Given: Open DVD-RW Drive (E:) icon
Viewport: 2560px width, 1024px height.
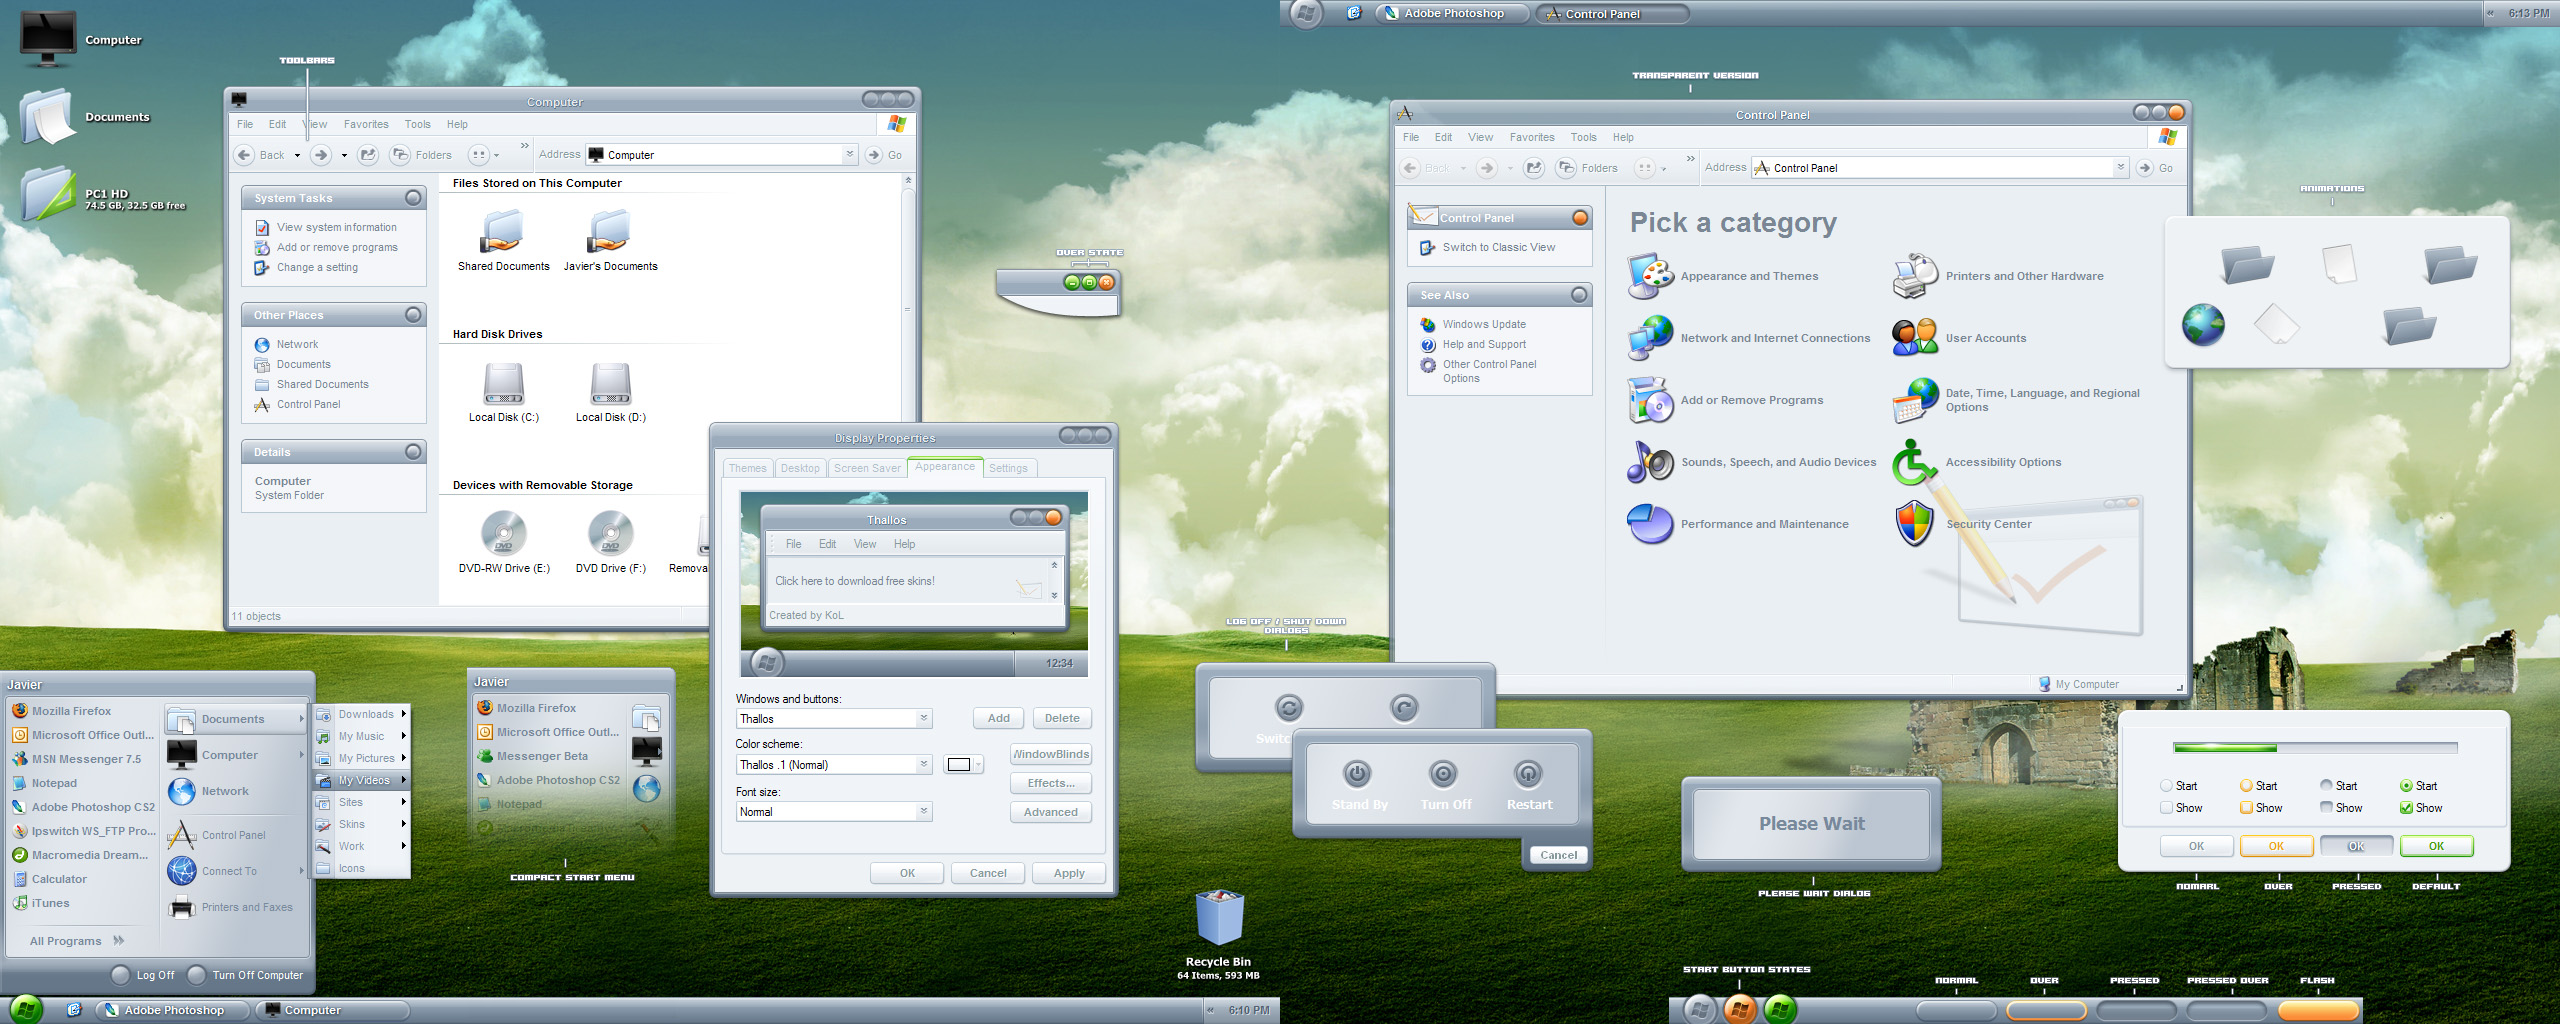Looking at the screenshot, I should [x=503, y=533].
